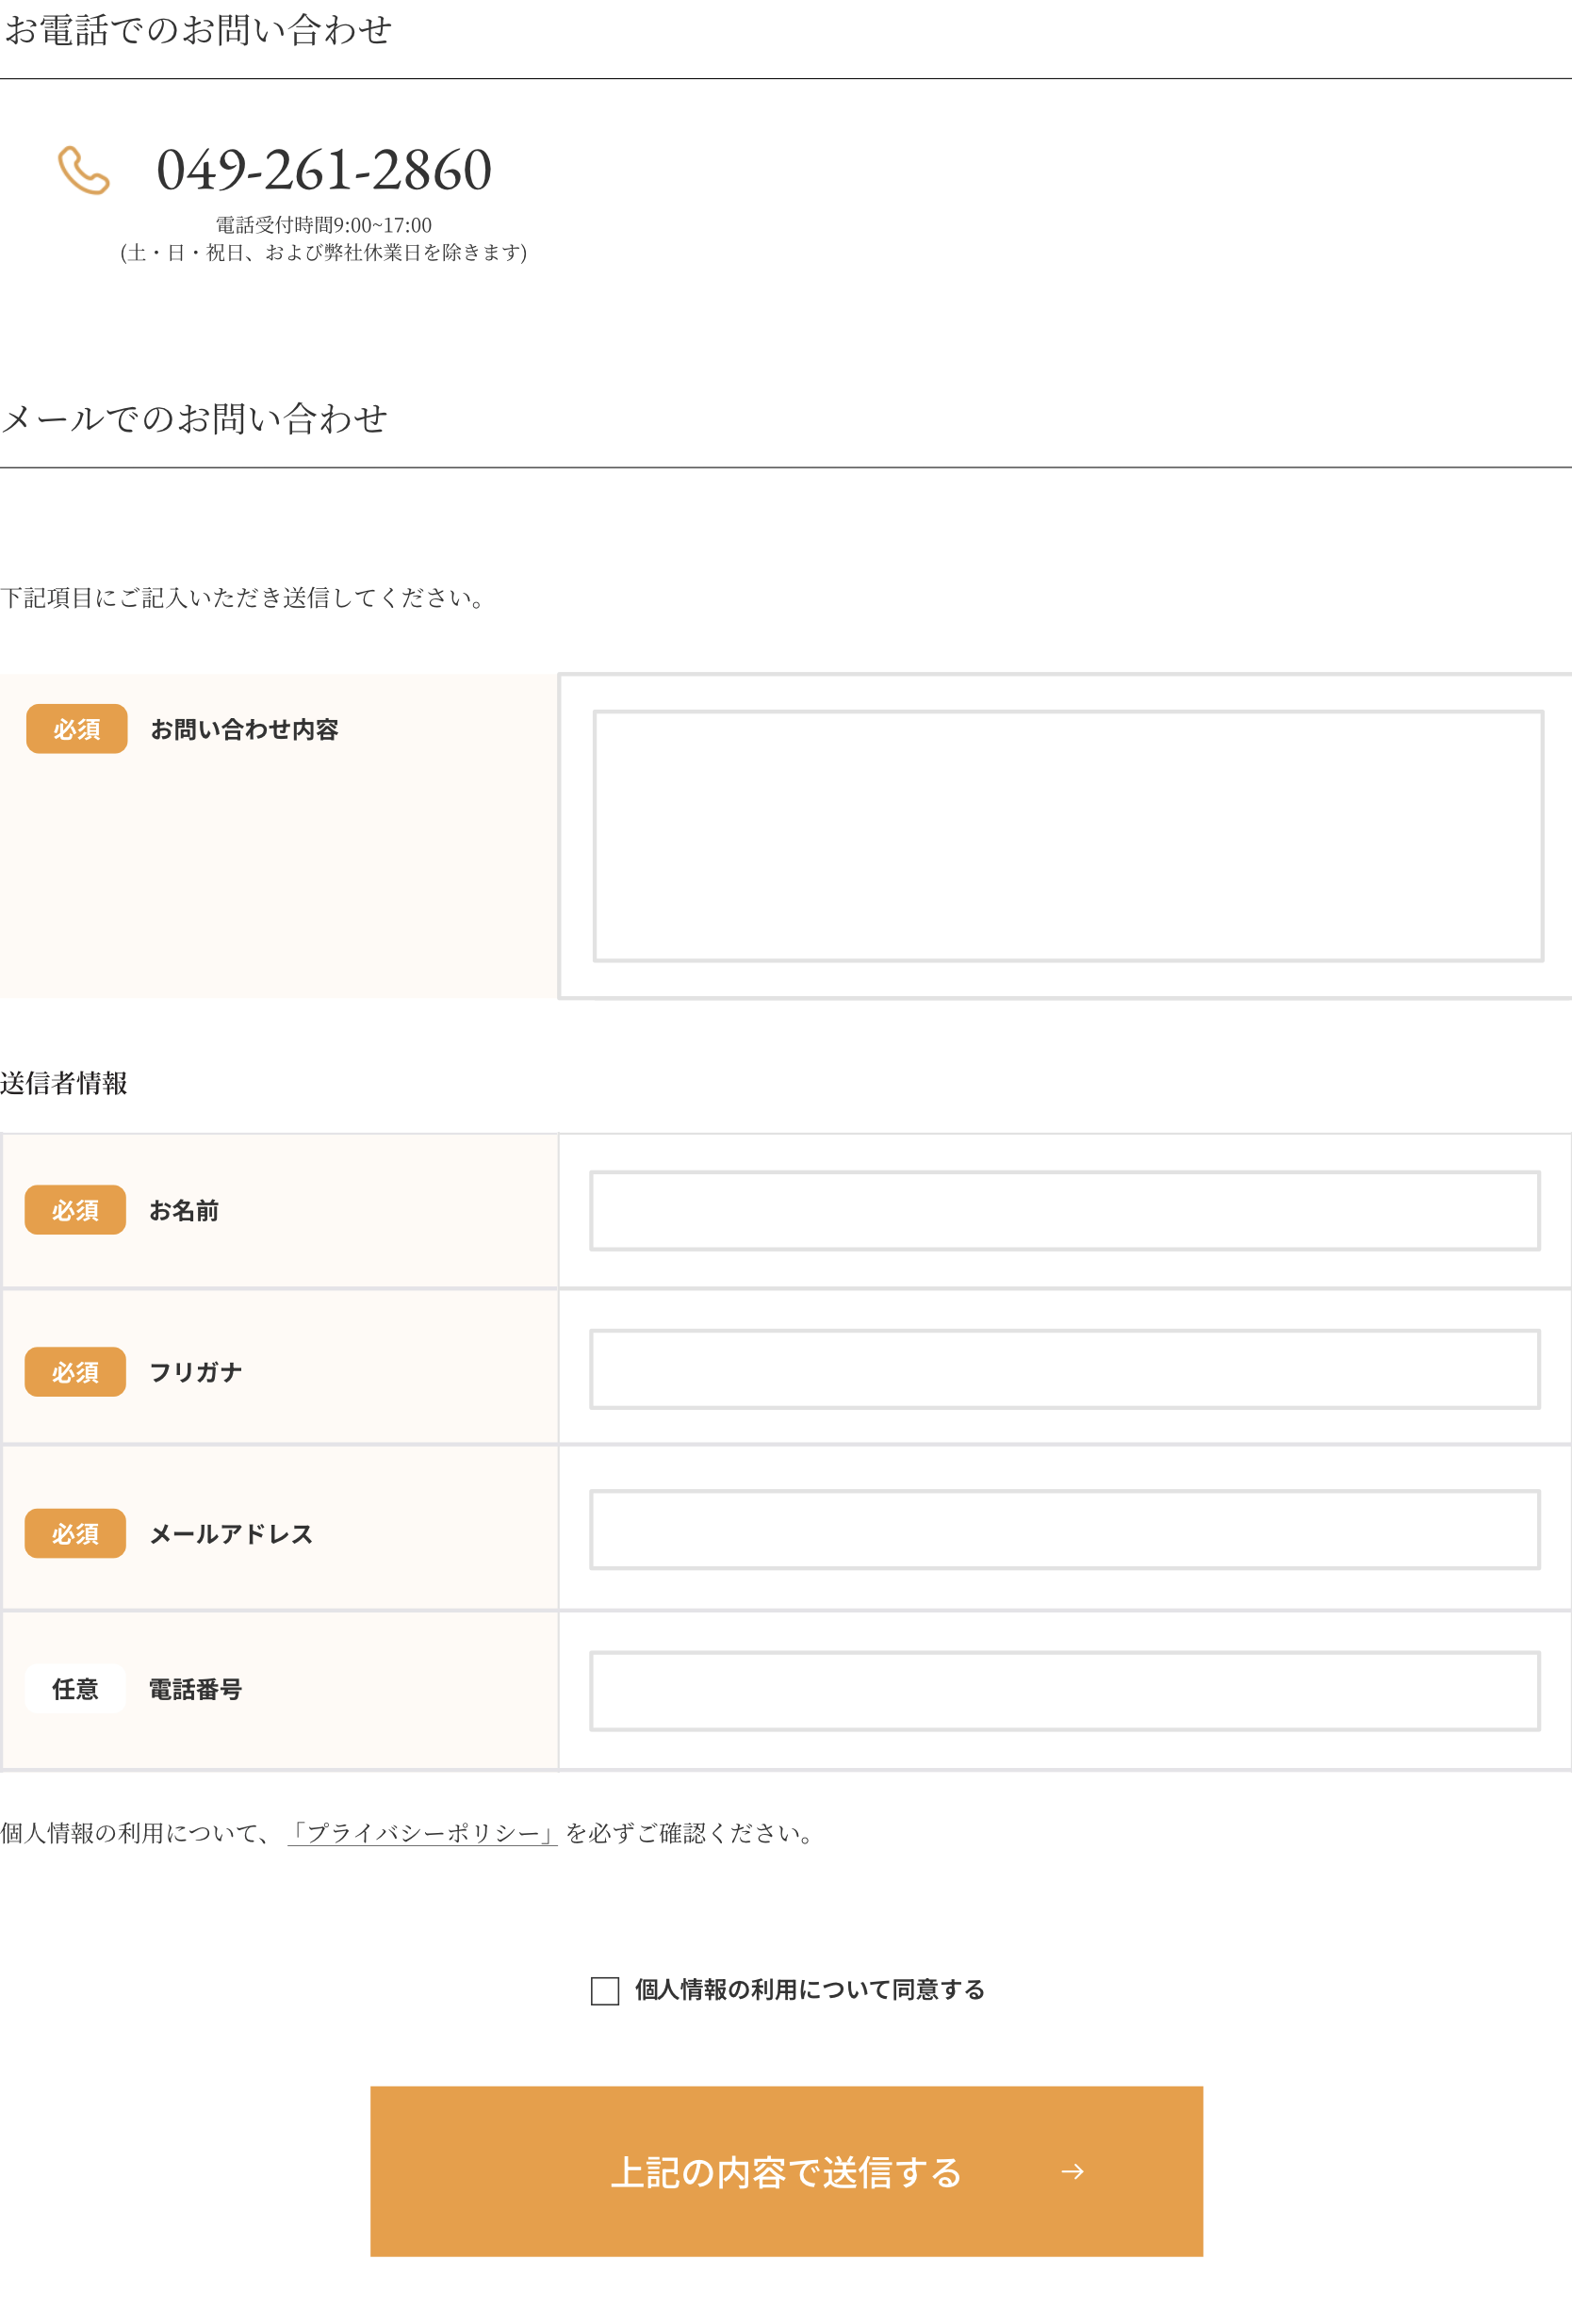Image resolution: width=1572 pixels, height=2324 pixels.
Task: Click the 送信者情報 section title
Action: 64,1083
